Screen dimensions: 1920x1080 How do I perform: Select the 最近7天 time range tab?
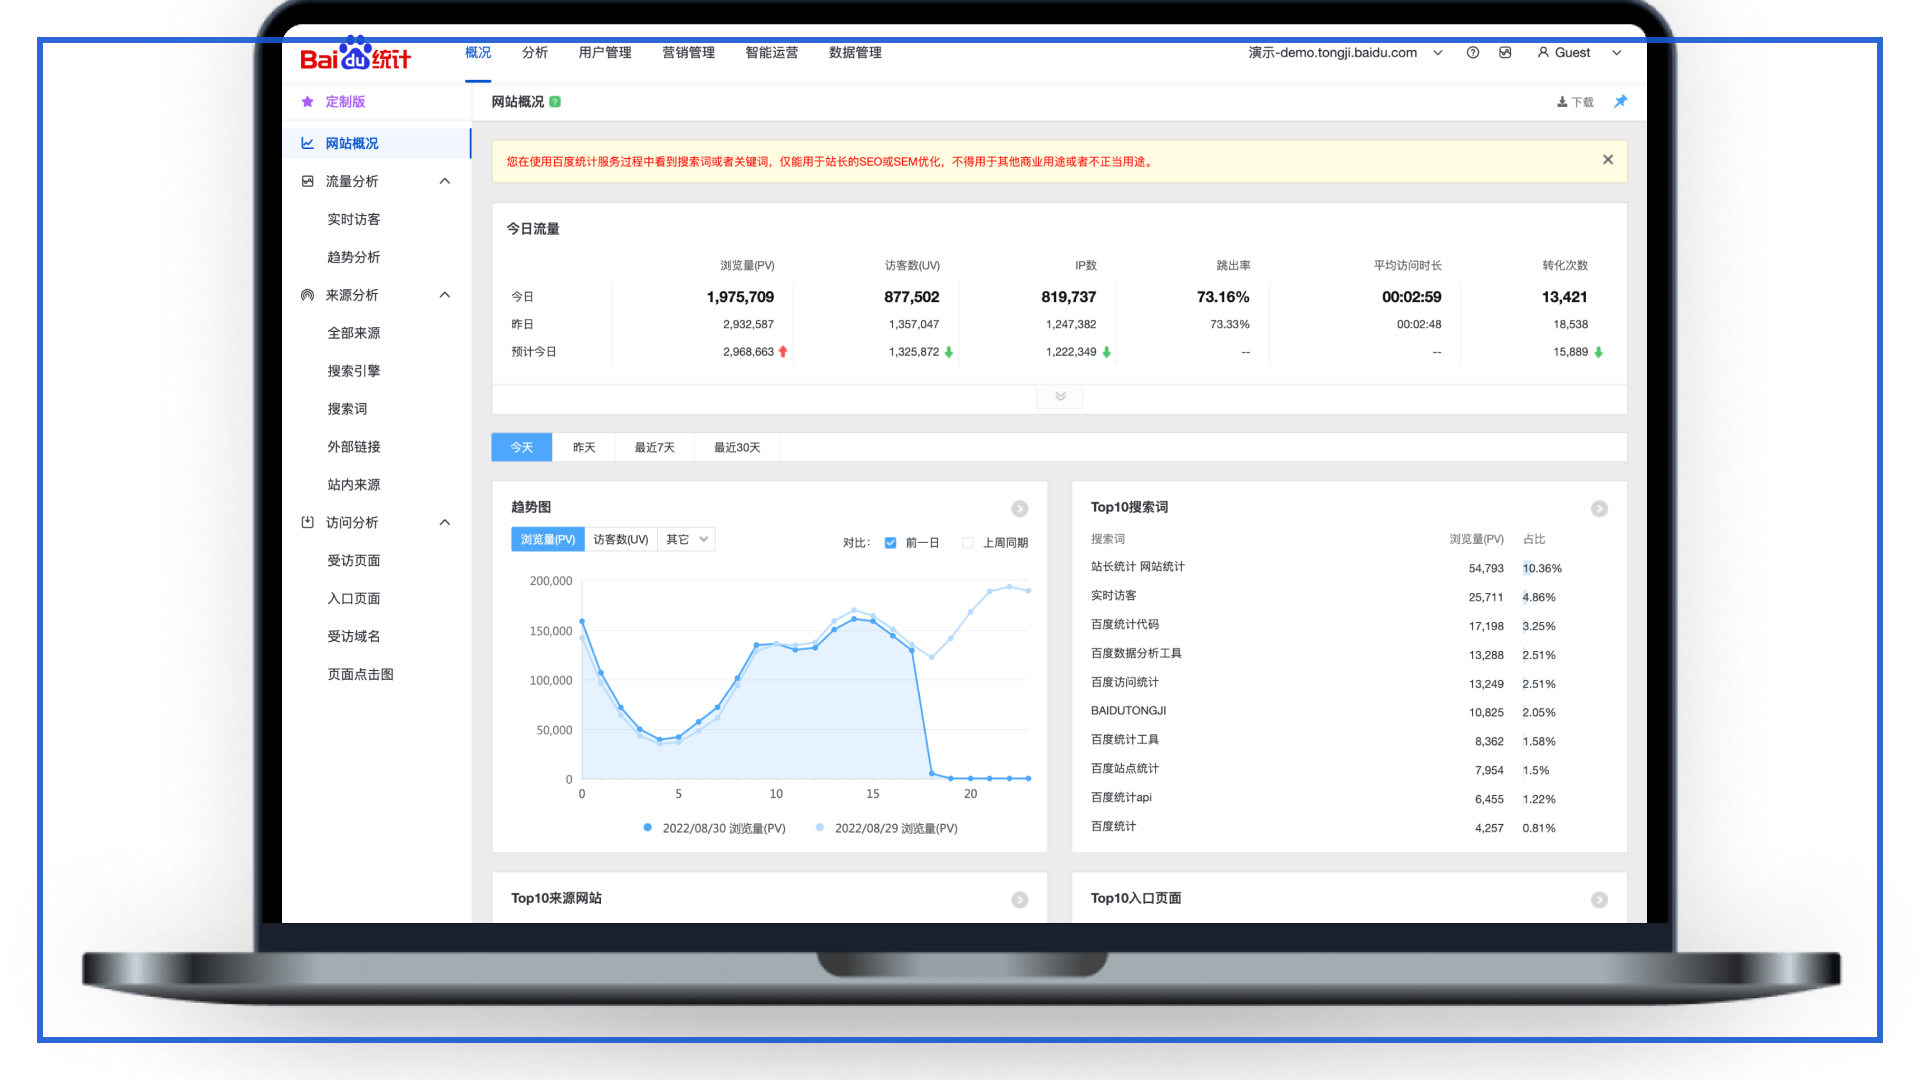coord(653,447)
